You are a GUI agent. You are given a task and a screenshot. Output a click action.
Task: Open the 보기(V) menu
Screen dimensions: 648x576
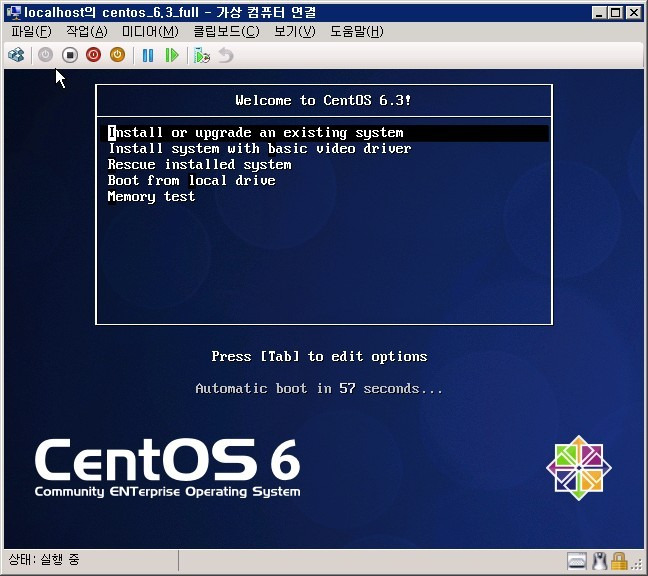click(x=295, y=31)
